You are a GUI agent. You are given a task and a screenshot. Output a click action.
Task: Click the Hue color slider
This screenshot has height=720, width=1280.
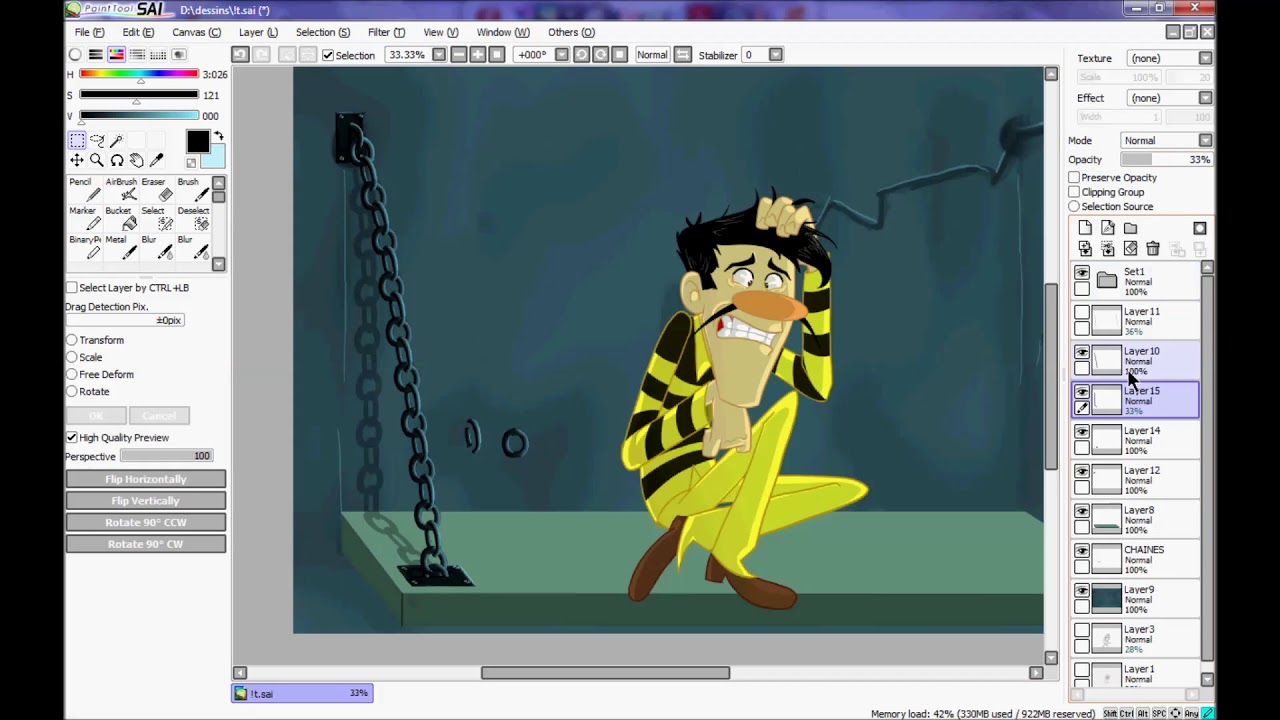click(x=138, y=74)
